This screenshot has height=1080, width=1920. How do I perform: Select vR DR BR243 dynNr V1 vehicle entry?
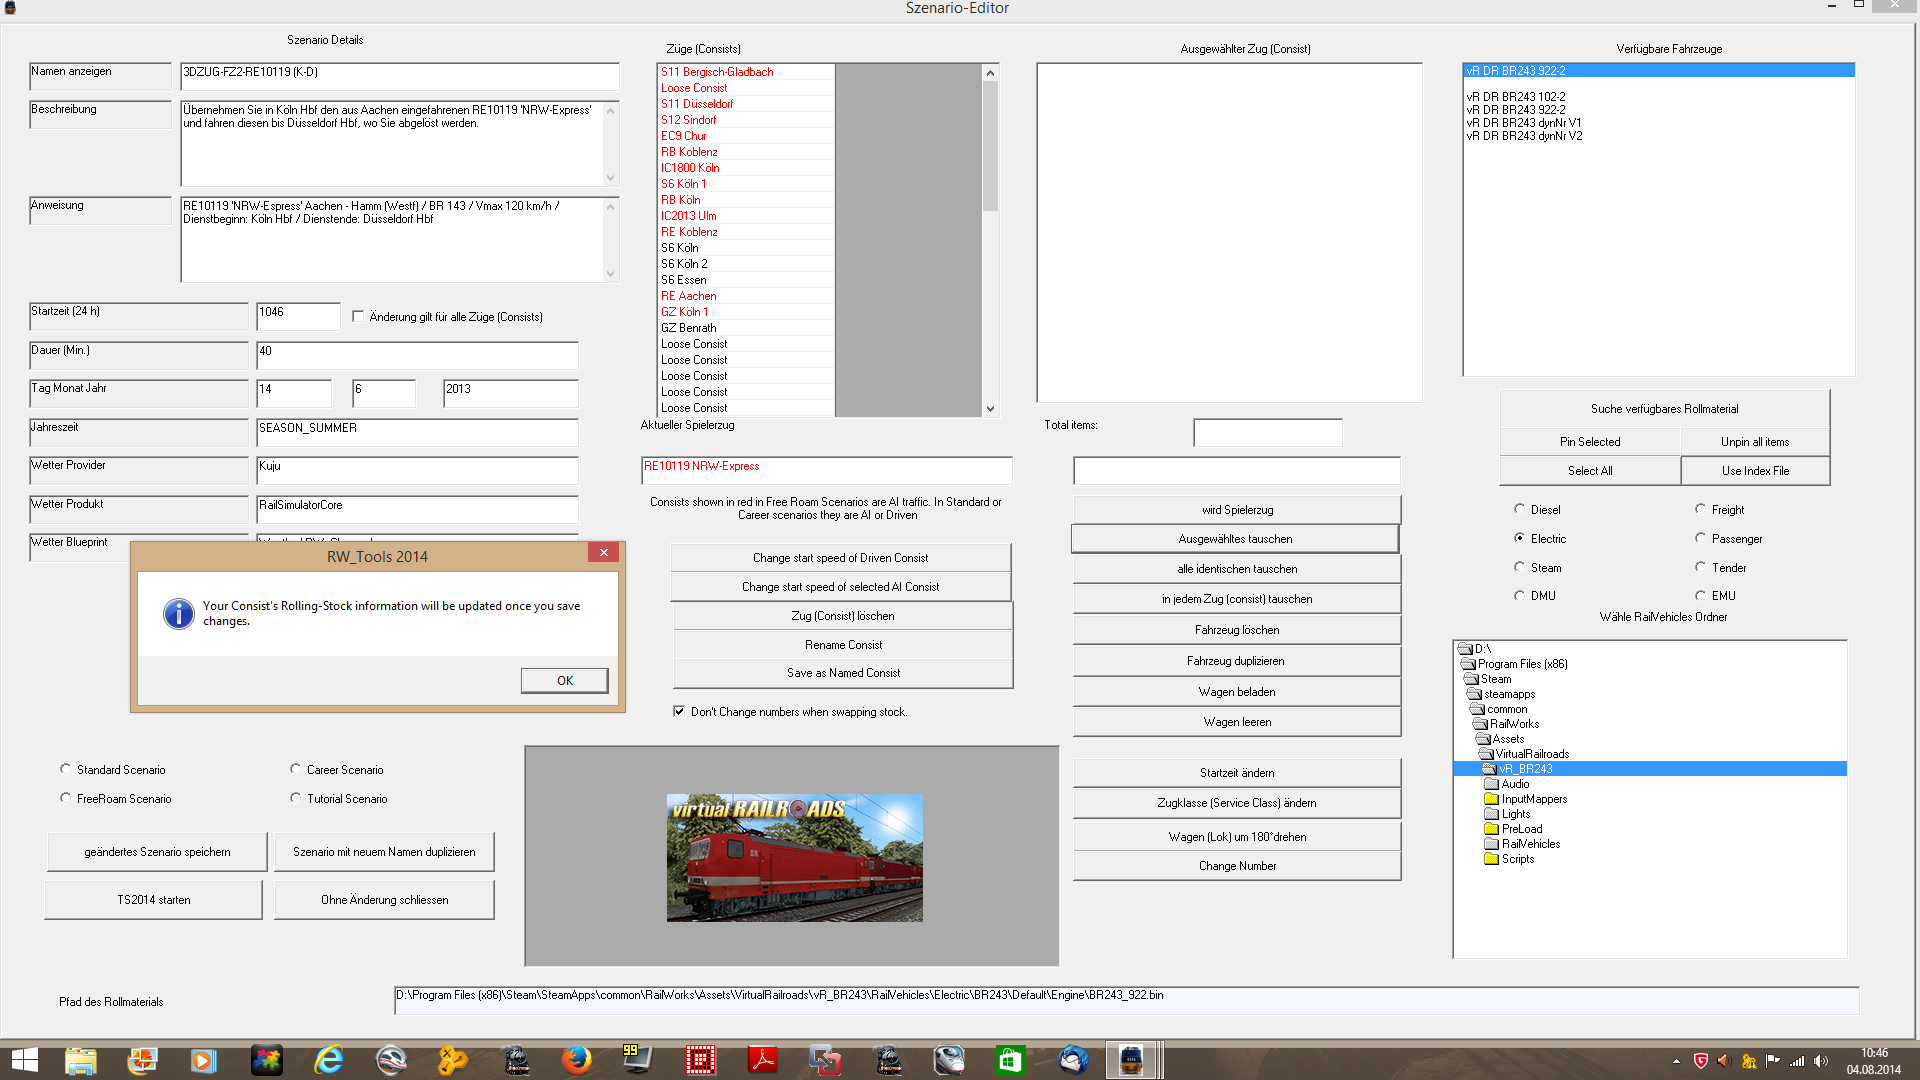coord(1523,123)
